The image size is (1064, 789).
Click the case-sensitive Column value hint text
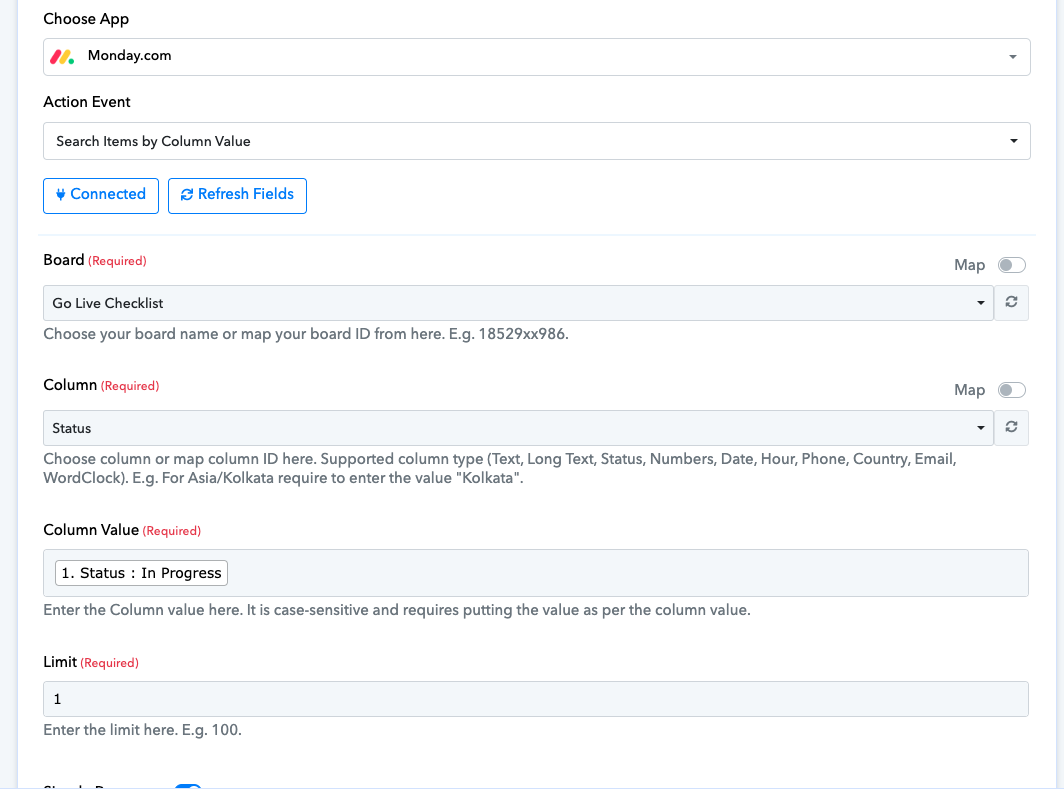397,610
